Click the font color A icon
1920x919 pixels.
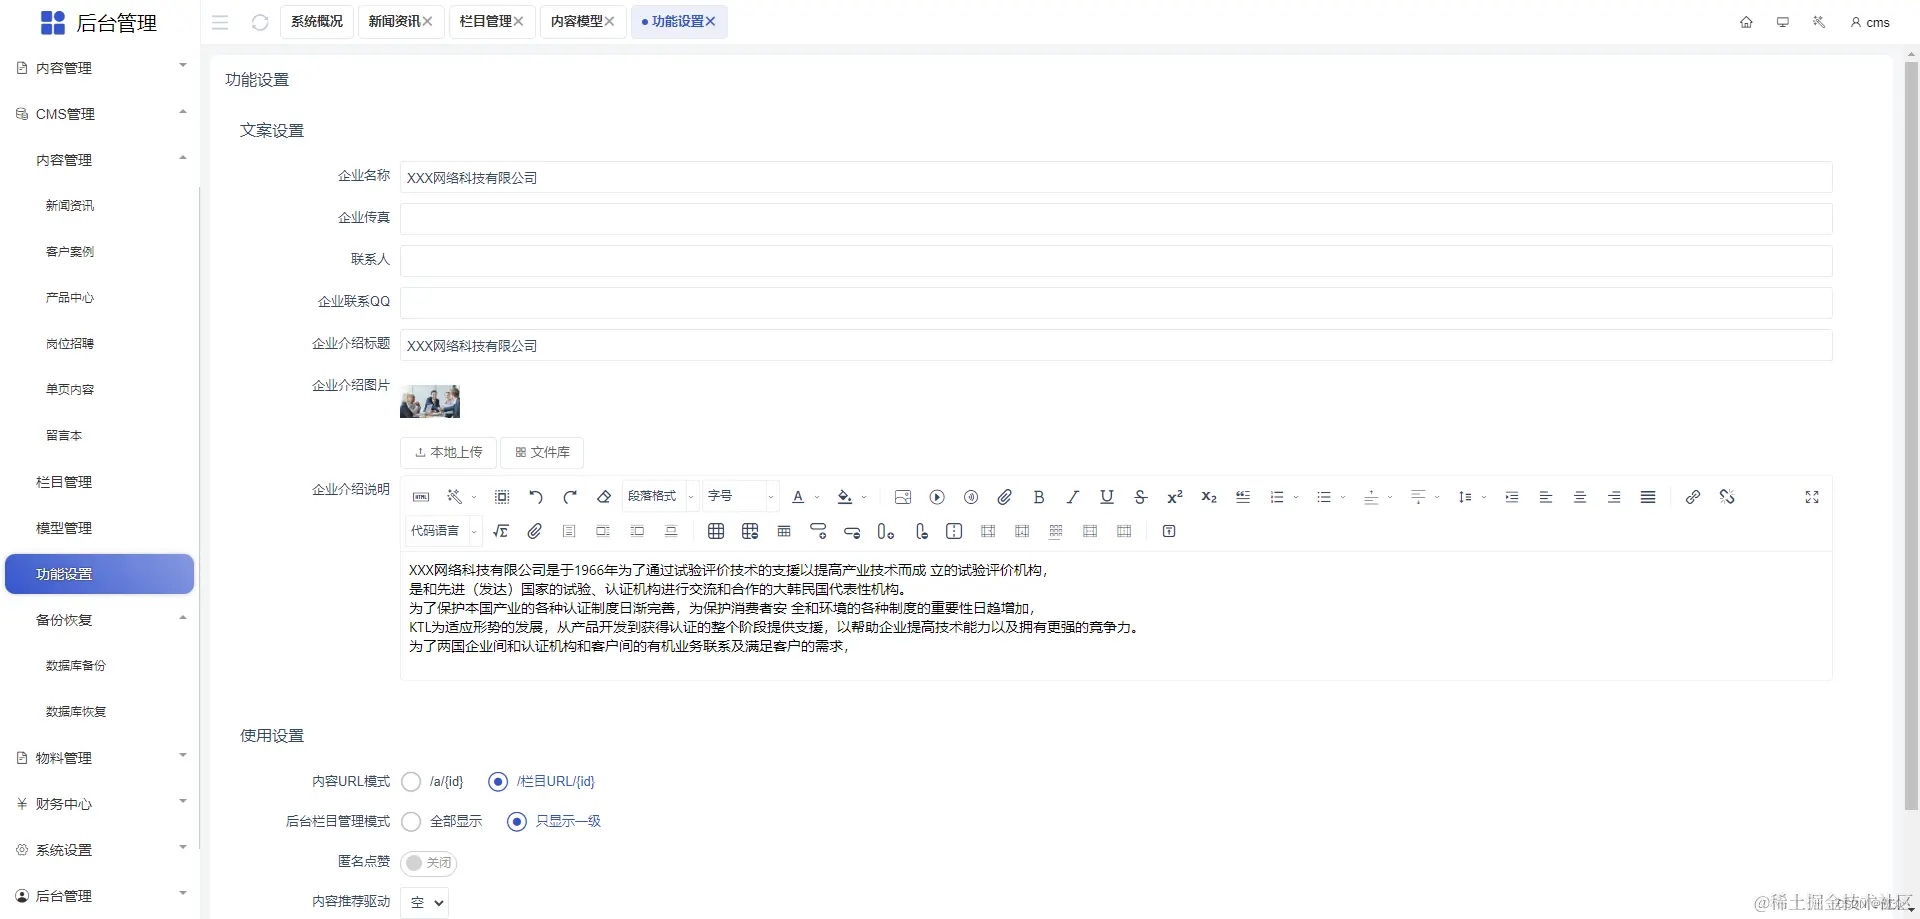798,497
